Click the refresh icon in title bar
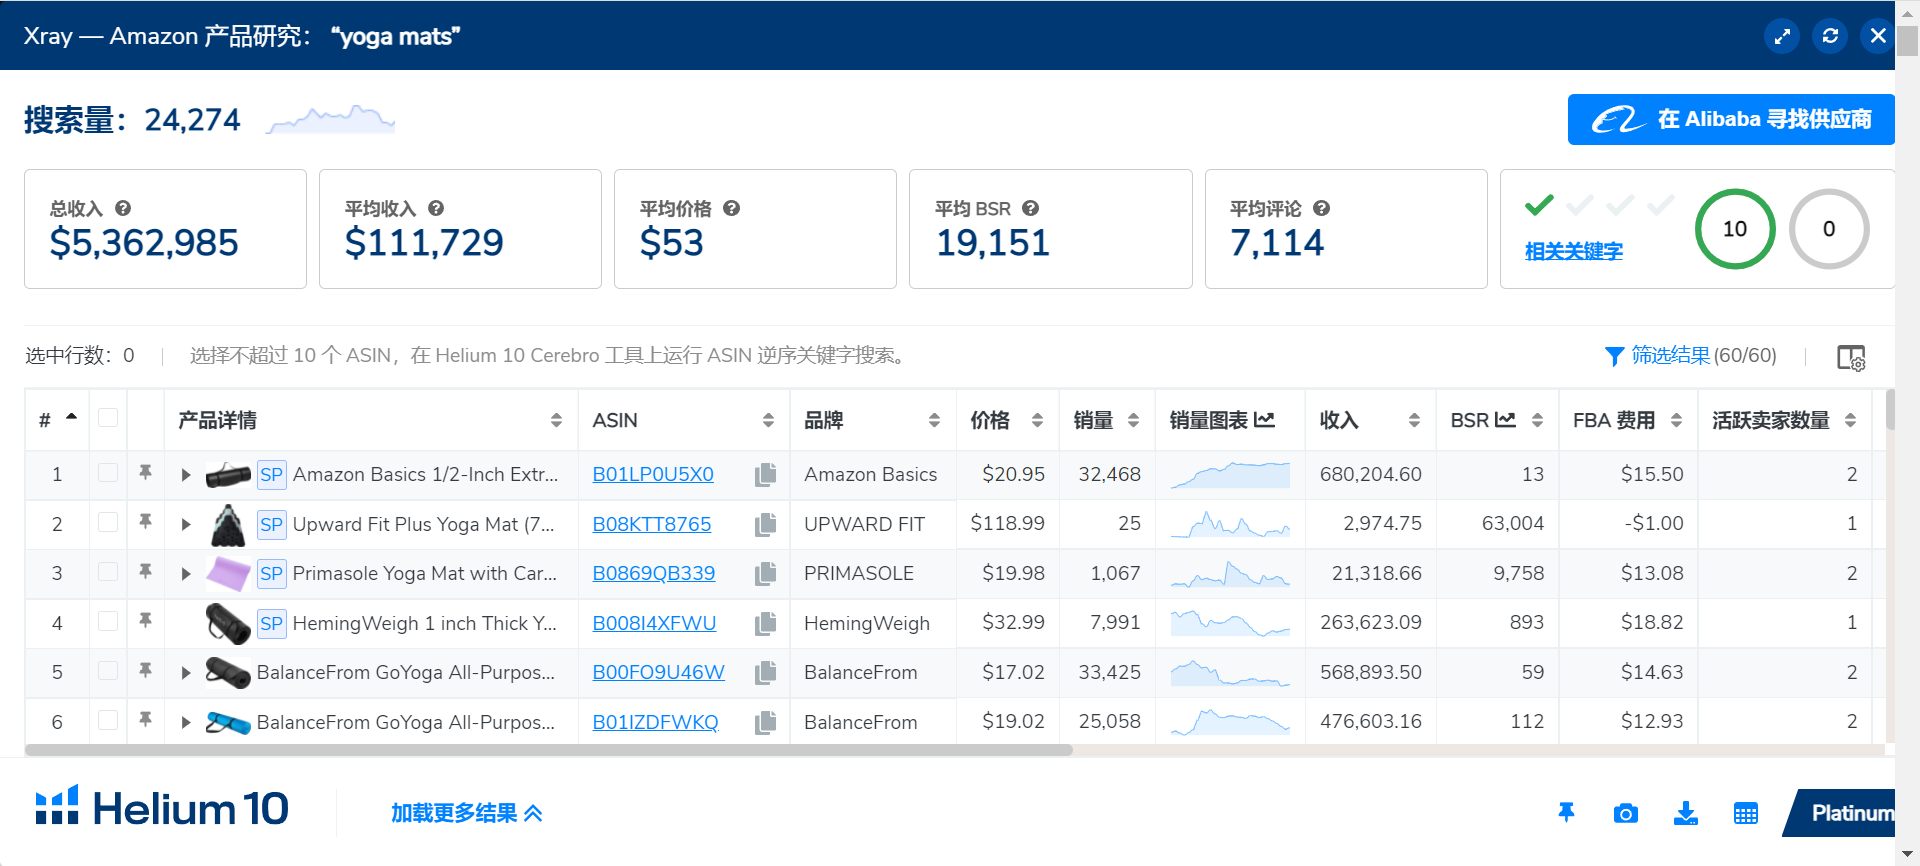This screenshot has height=866, width=1920. point(1830,36)
